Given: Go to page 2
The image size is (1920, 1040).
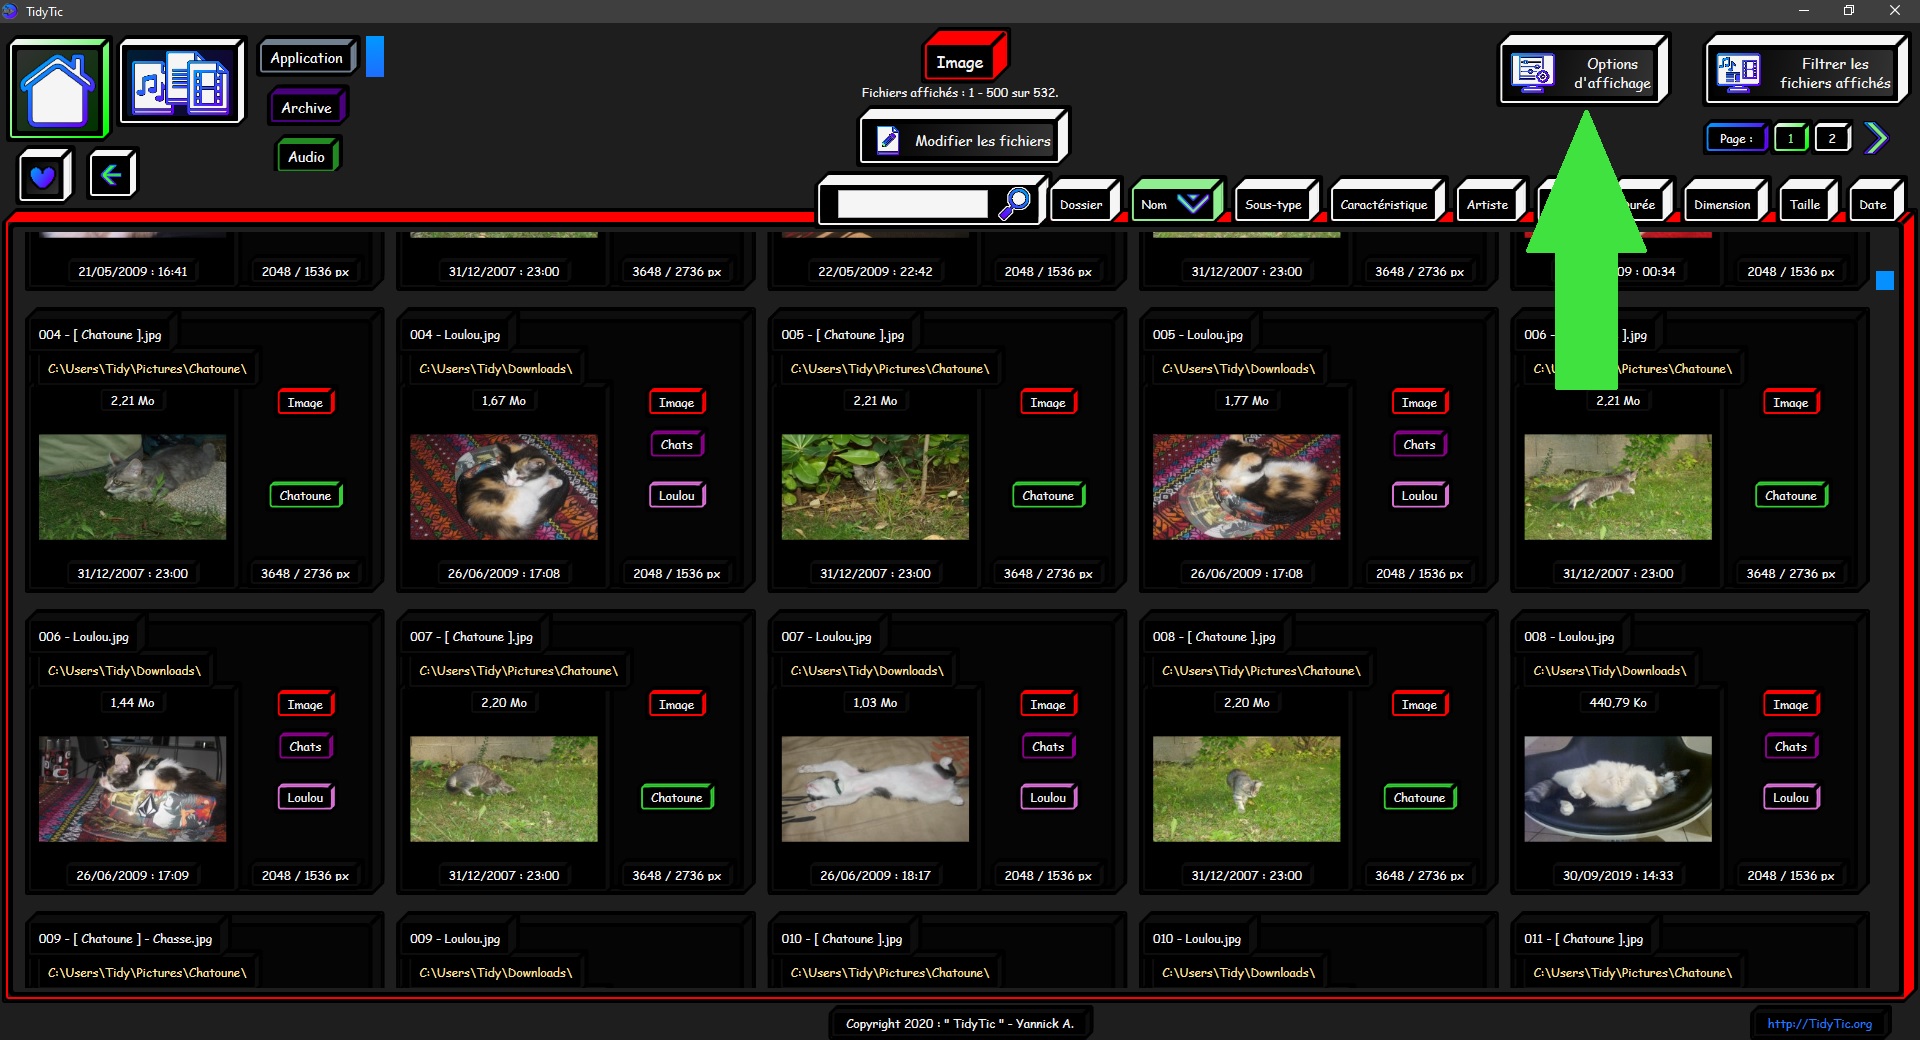Looking at the screenshot, I should pyautogui.click(x=1832, y=138).
